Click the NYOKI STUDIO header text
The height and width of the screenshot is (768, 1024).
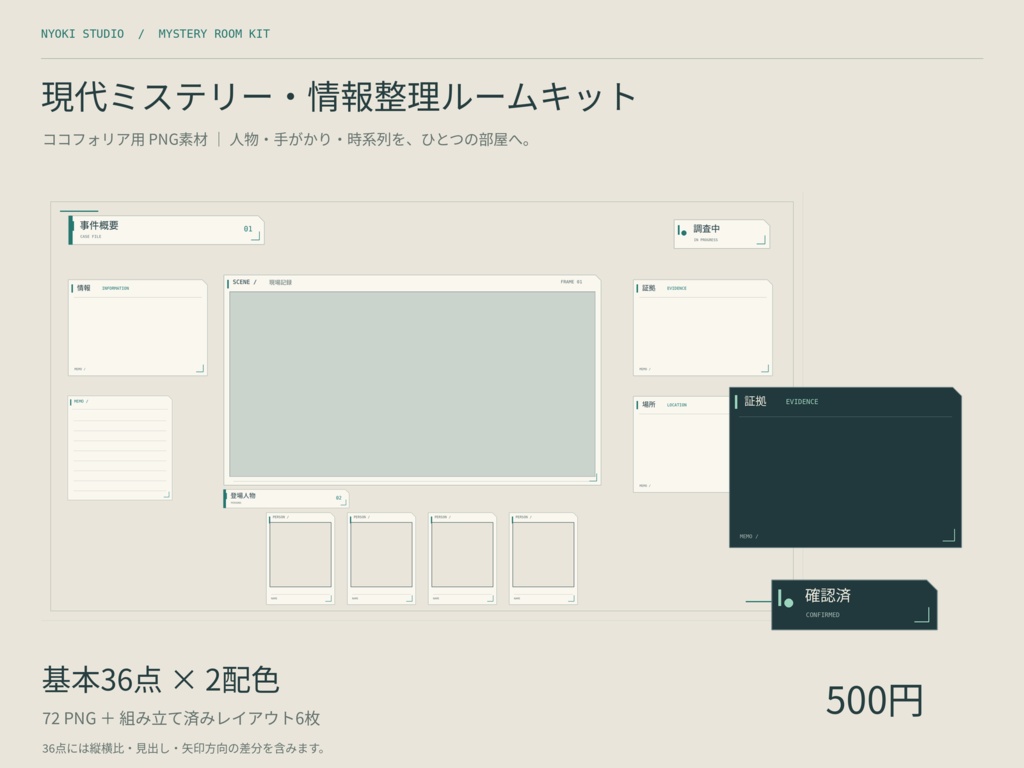pyautogui.click(x=82, y=34)
